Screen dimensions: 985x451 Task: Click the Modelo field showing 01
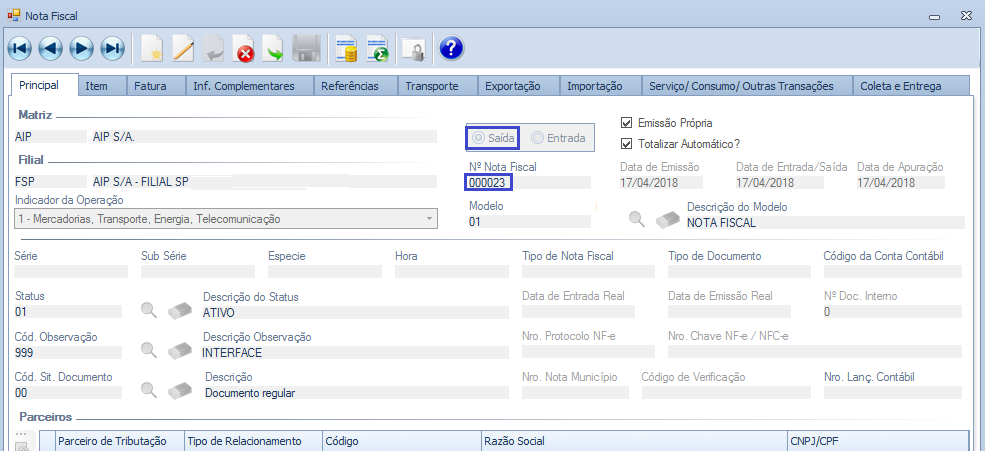click(528, 221)
